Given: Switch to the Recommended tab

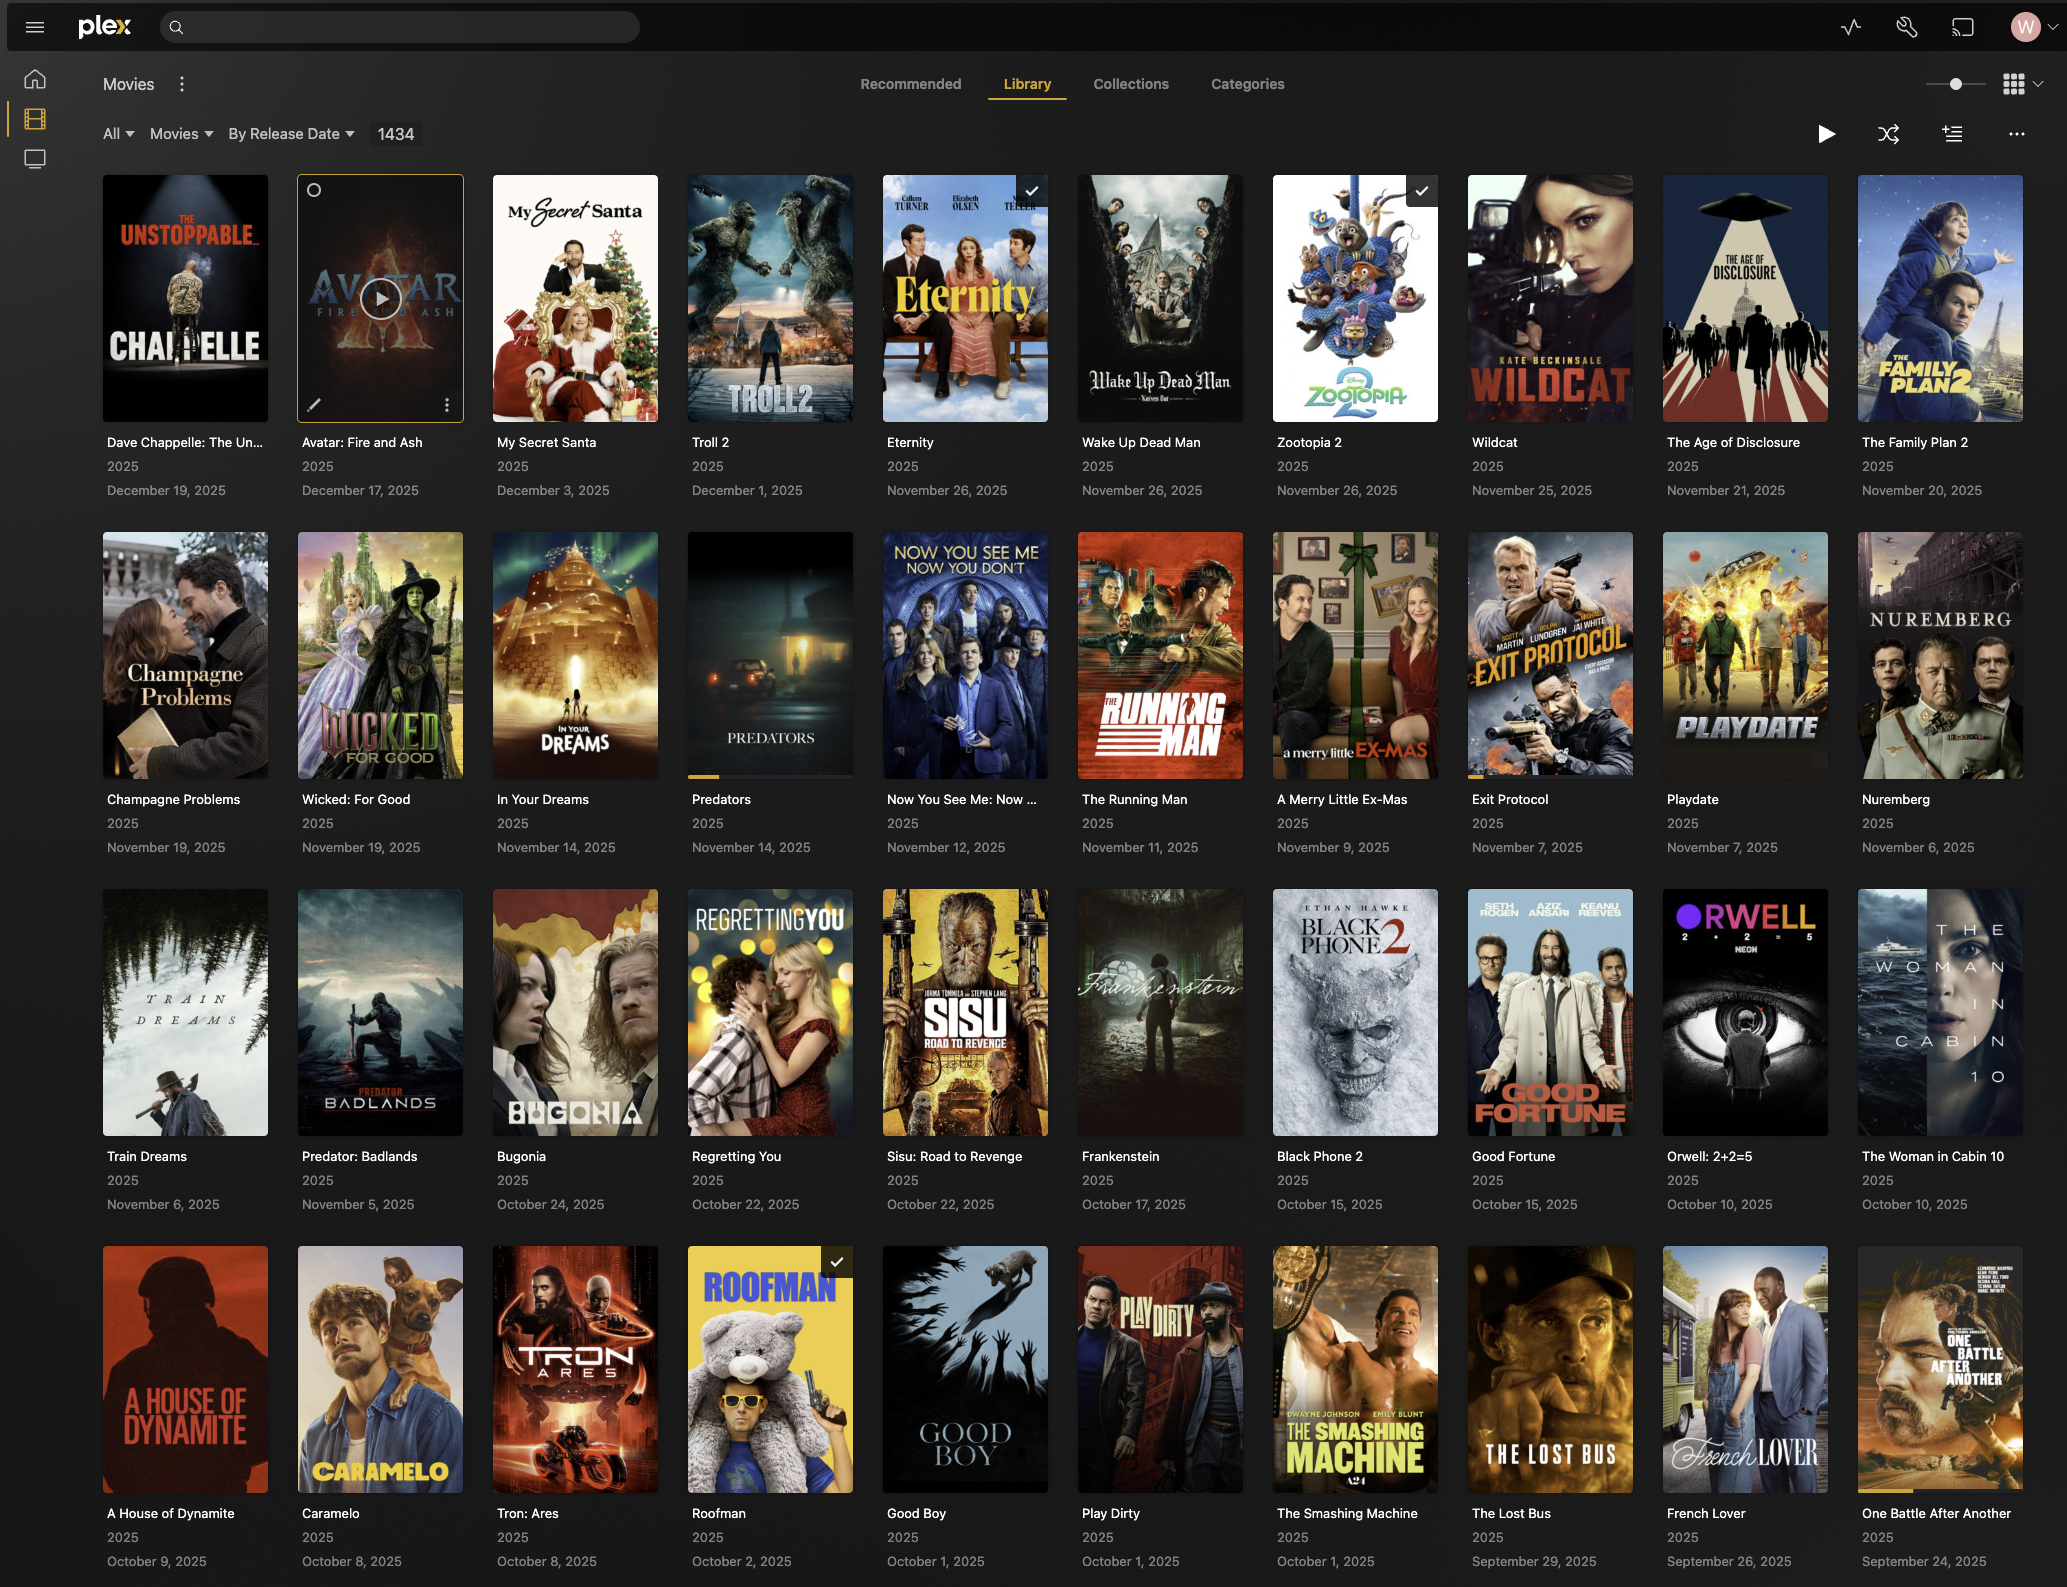Looking at the screenshot, I should pos(910,84).
